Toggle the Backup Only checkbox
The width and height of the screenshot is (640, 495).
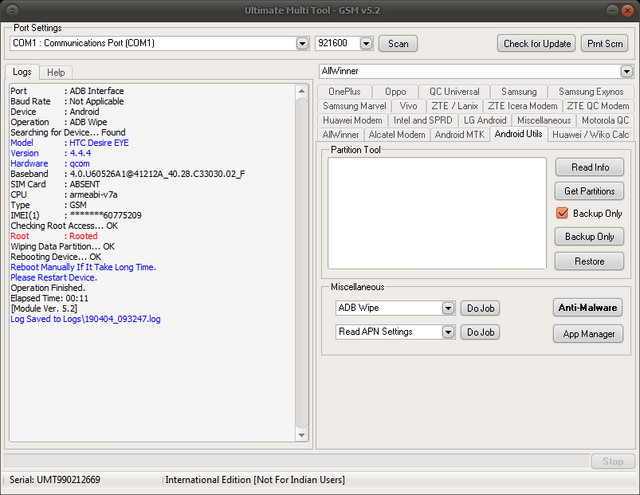click(562, 213)
